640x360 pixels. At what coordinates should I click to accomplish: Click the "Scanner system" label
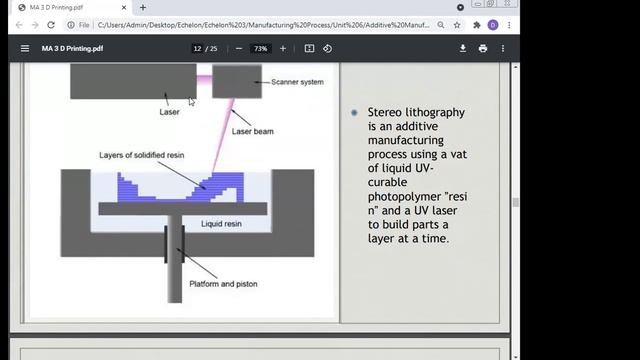tap(298, 82)
